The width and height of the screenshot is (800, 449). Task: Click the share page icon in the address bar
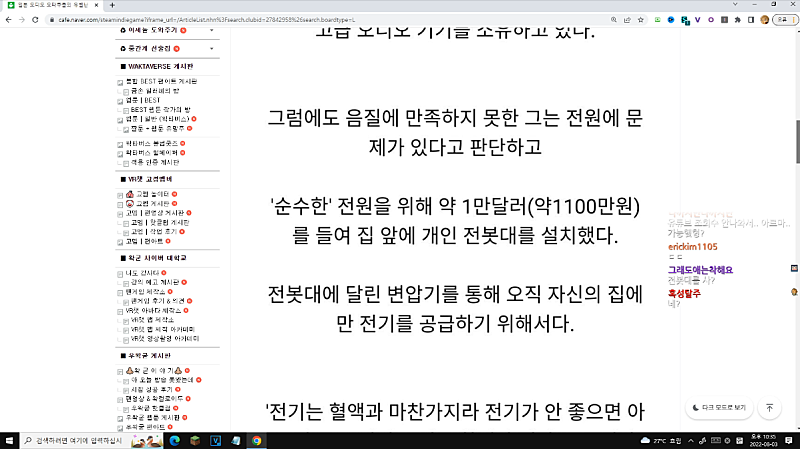[627, 20]
